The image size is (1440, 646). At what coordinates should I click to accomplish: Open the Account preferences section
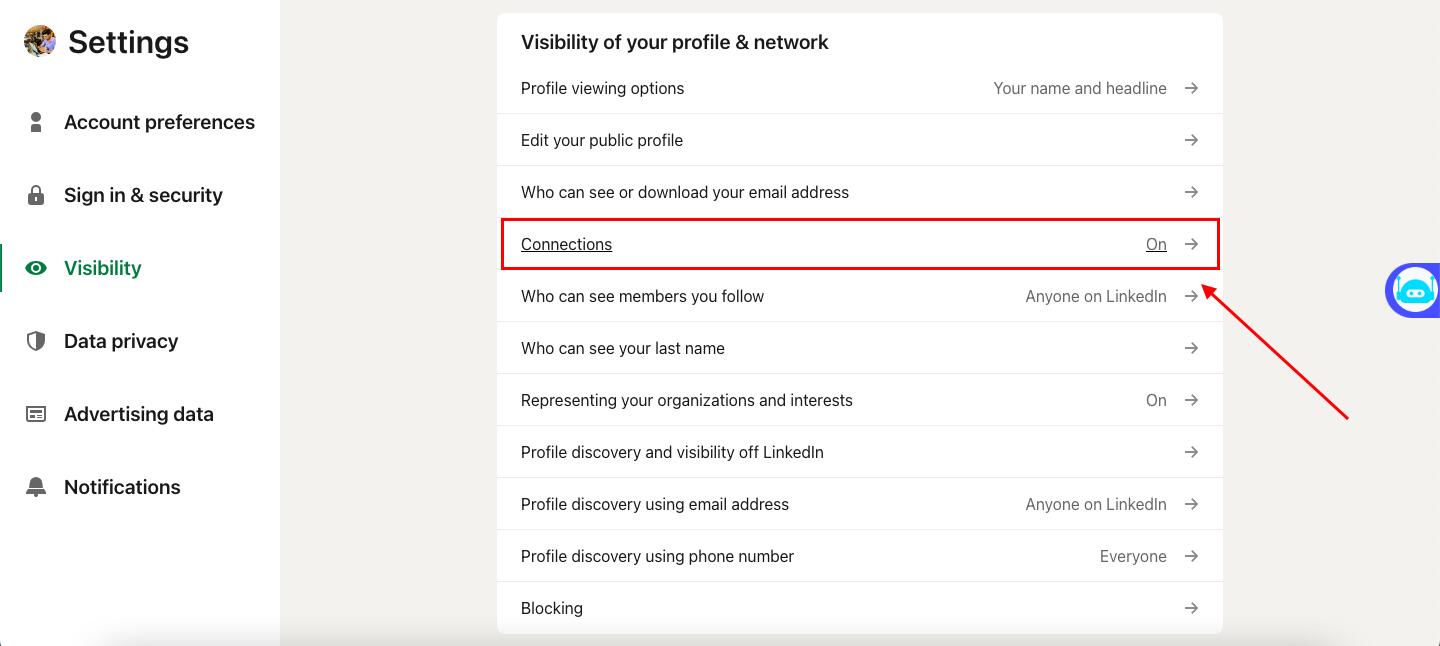point(158,121)
